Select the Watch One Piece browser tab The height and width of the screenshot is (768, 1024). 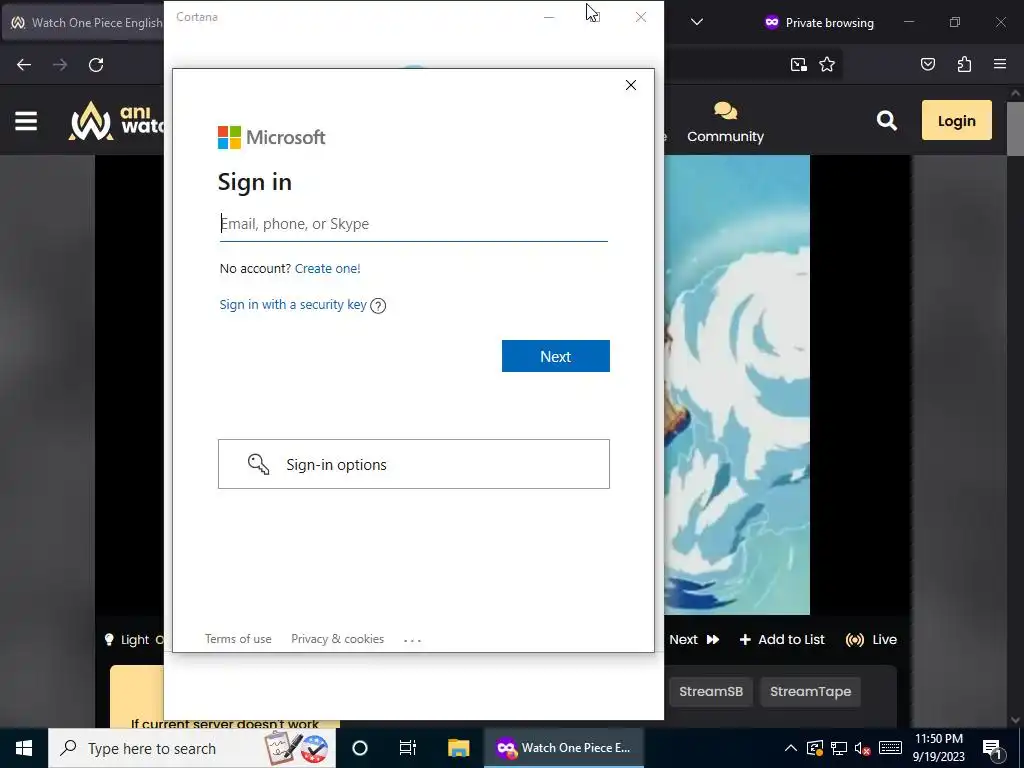83,22
